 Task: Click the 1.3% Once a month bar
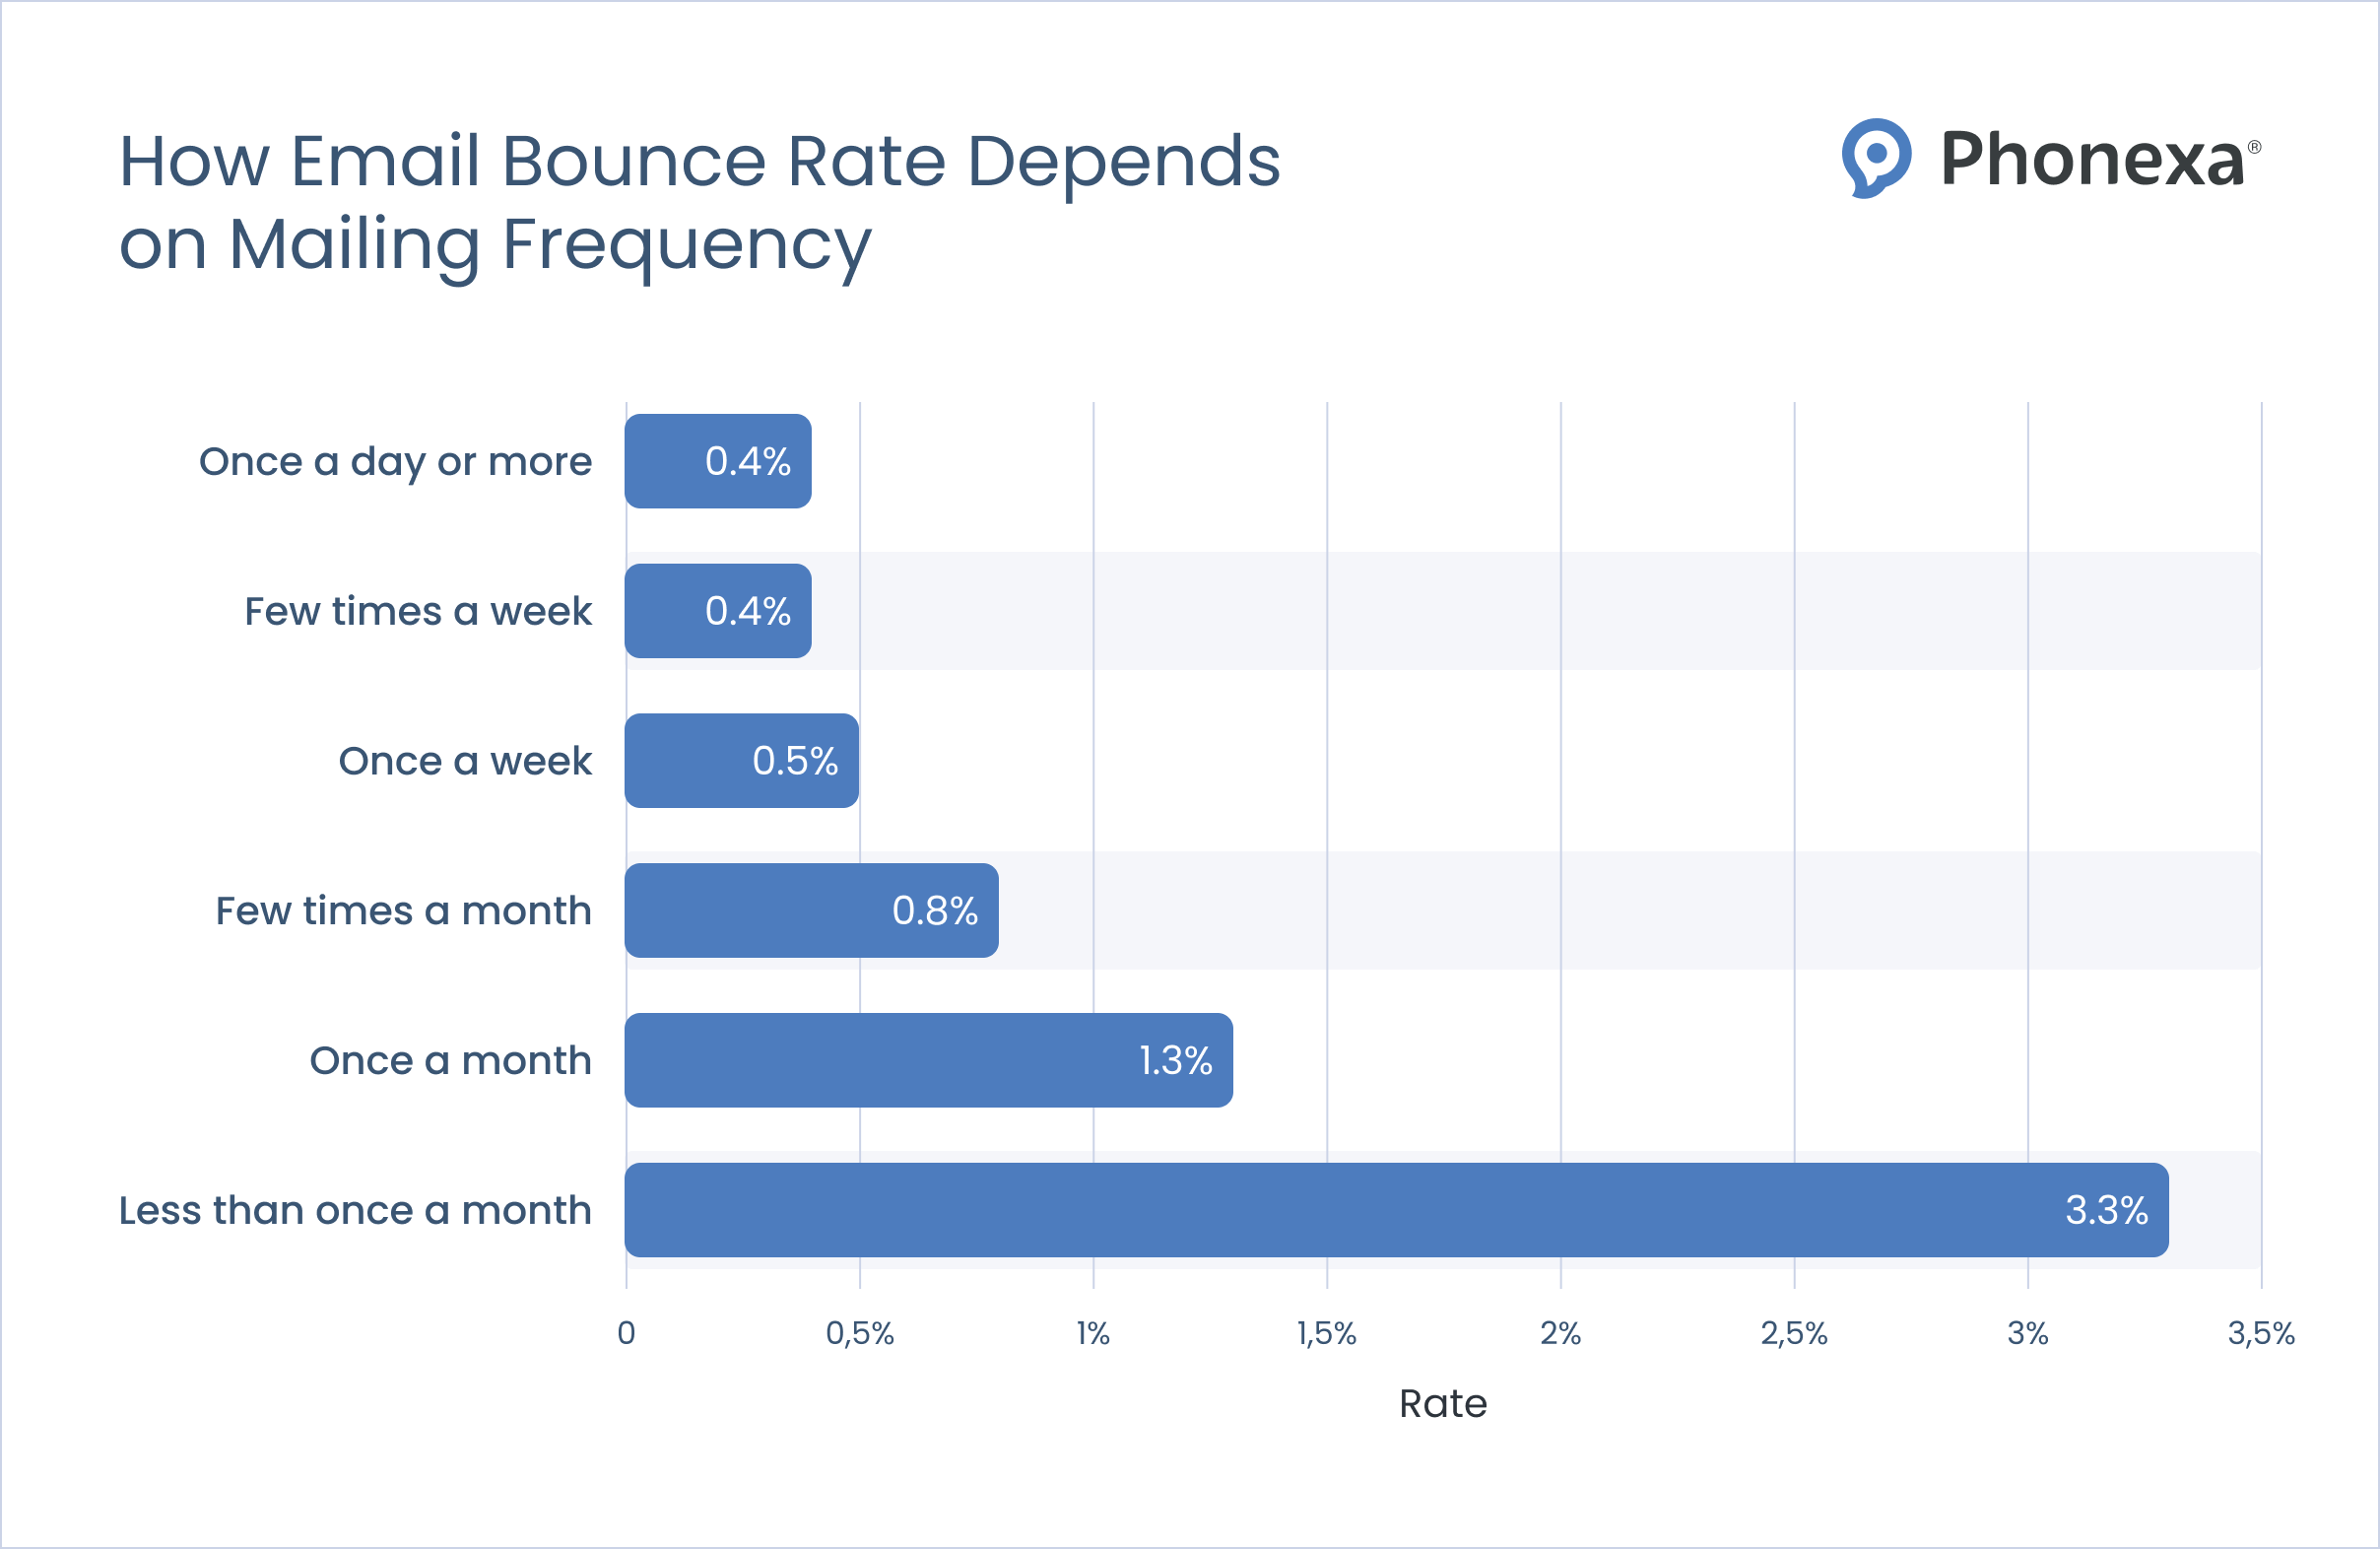(930, 1061)
